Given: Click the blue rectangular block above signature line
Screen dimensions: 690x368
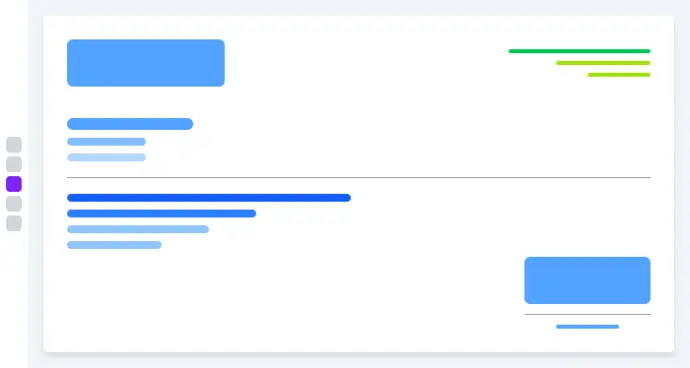Looking at the screenshot, I should [x=587, y=280].
